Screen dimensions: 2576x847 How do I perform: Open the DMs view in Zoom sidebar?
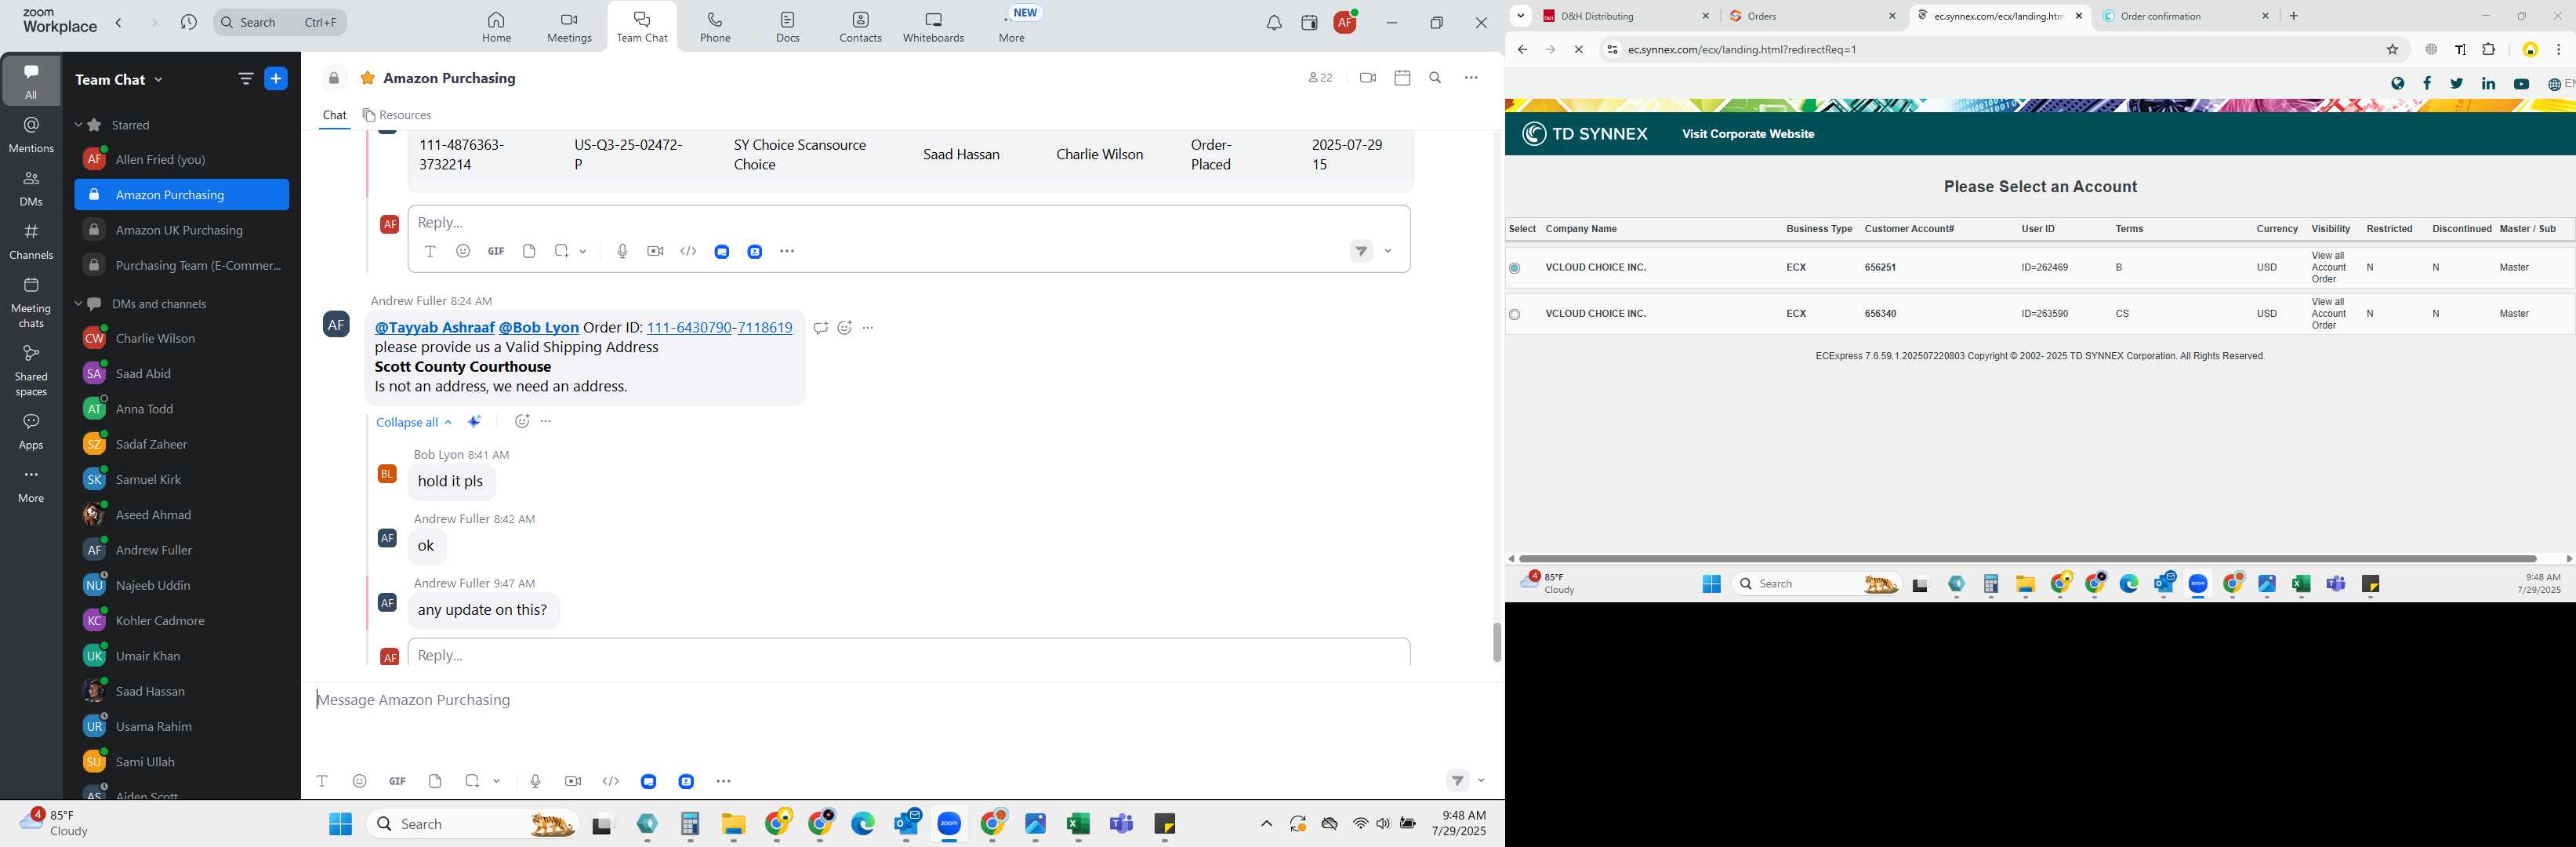click(x=31, y=188)
